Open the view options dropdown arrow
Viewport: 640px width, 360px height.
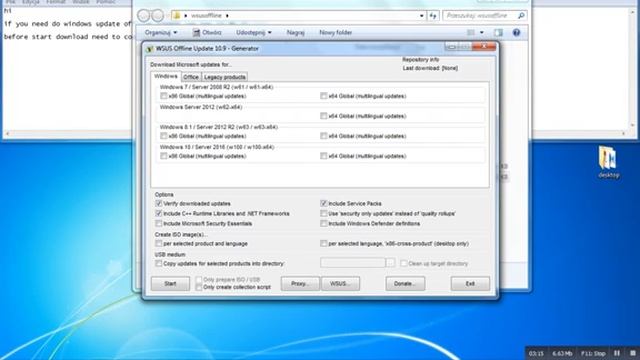482,33
